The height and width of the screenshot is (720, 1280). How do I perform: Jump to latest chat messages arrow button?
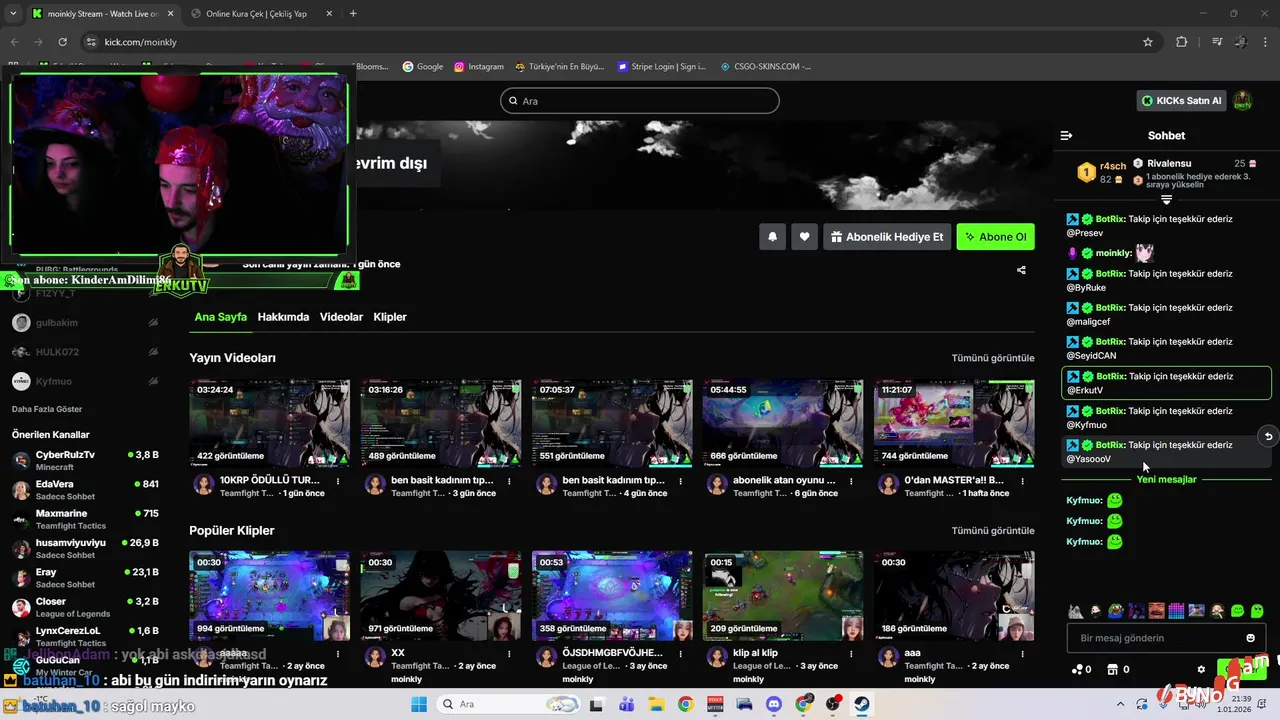tap(1268, 436)
